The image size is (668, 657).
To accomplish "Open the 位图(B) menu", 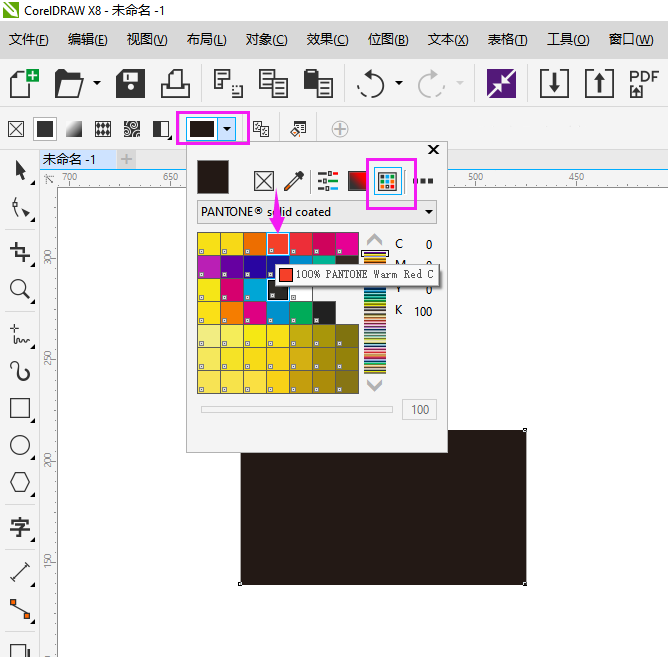I will point(388,40).
